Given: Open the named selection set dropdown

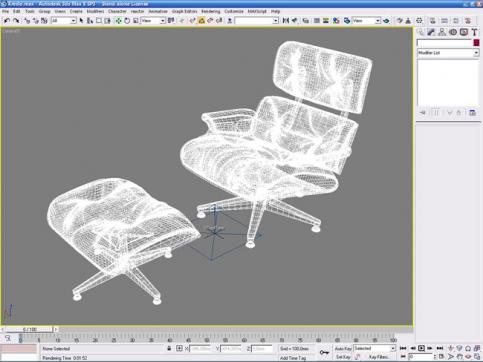Looking at the screenshot, I should 256,21.
